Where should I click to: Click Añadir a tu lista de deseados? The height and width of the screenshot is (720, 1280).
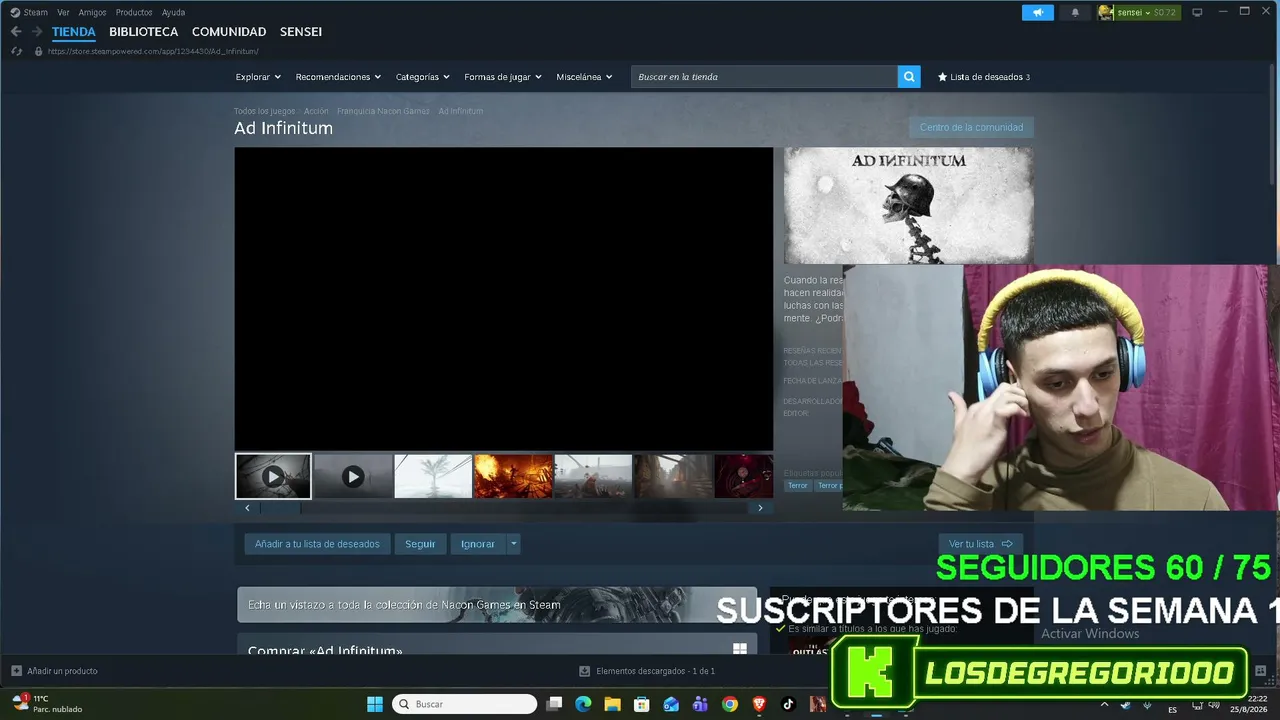point(317,544)
